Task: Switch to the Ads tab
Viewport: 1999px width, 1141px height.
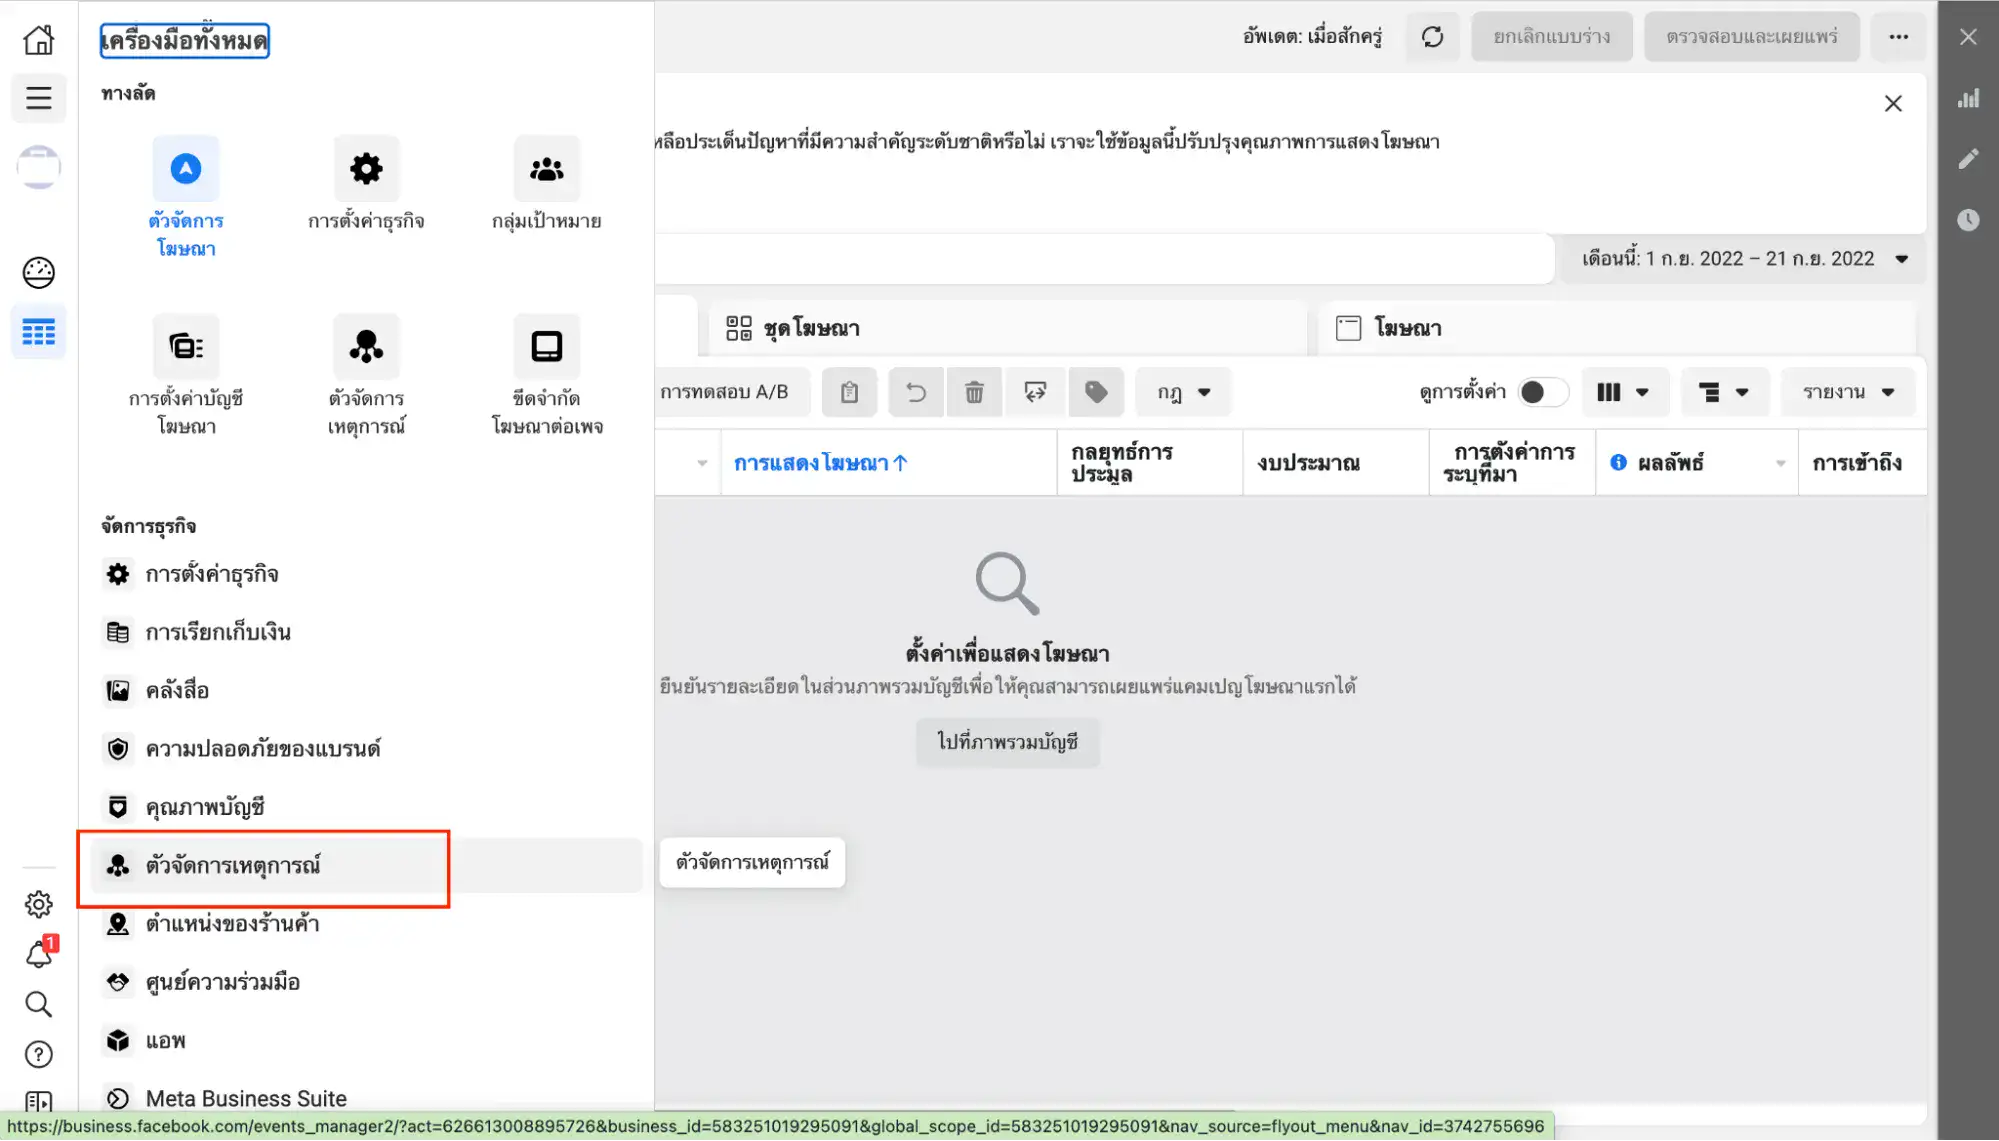Action: pos(1406,328)
